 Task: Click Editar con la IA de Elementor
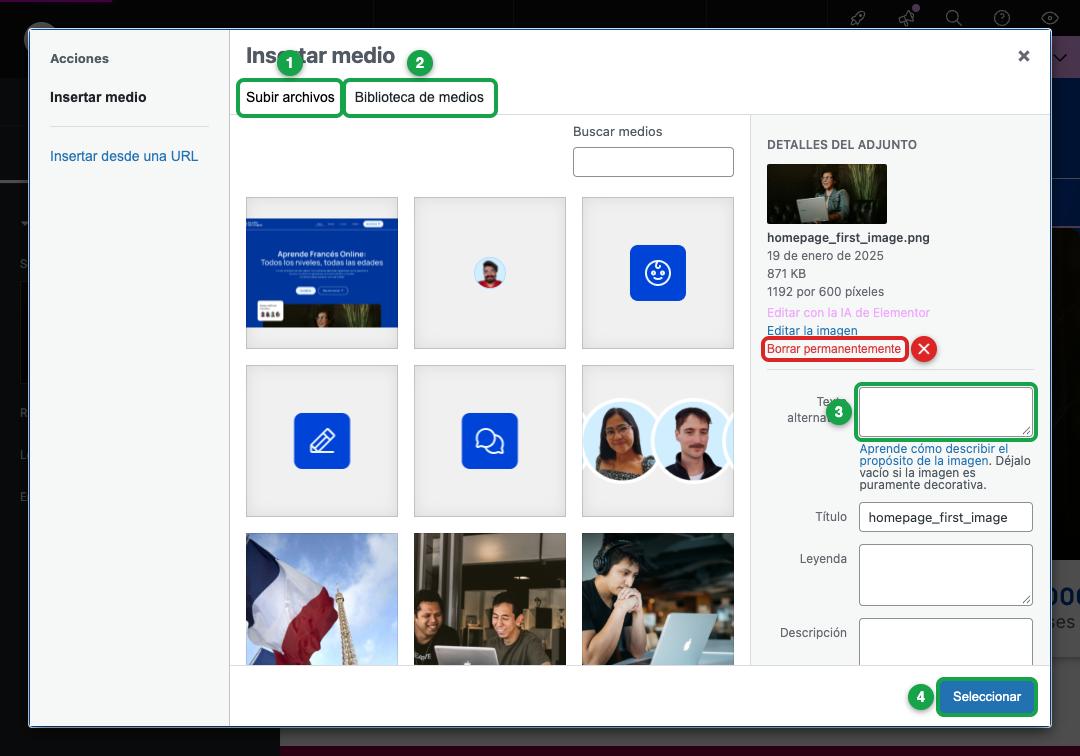848,313
